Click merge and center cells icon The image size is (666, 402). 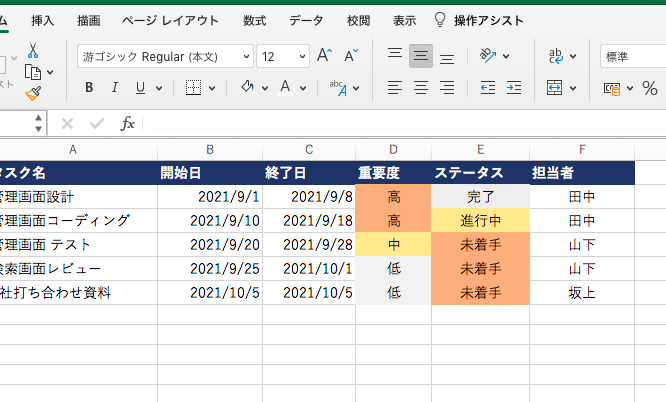555,88
